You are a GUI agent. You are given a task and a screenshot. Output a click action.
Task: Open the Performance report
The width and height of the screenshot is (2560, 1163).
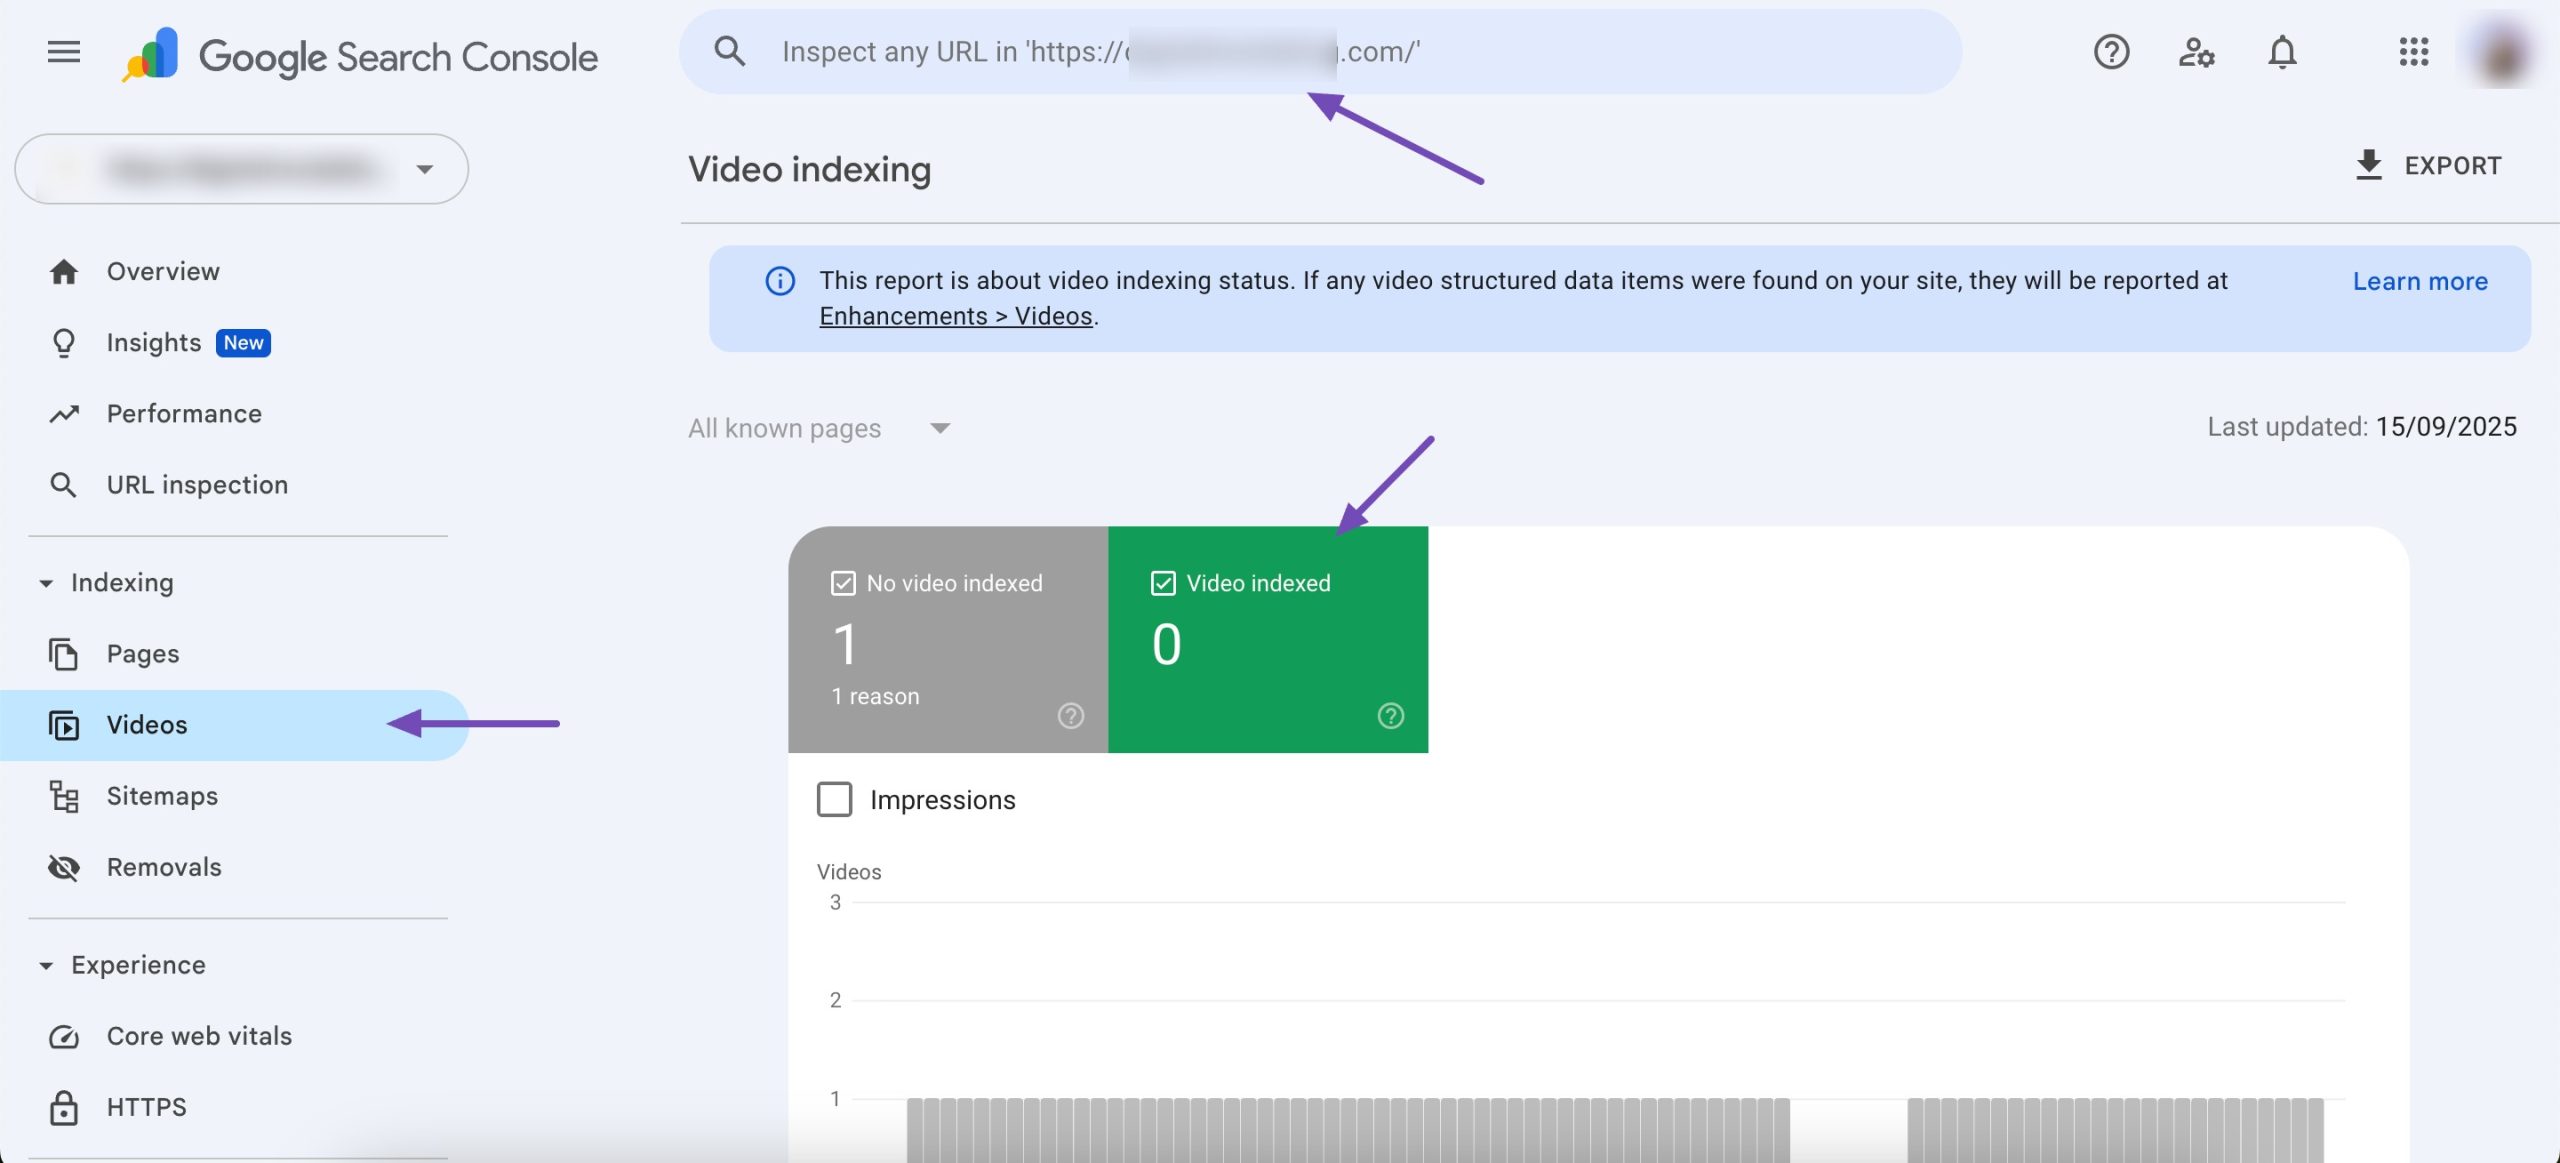coord(184,414)
